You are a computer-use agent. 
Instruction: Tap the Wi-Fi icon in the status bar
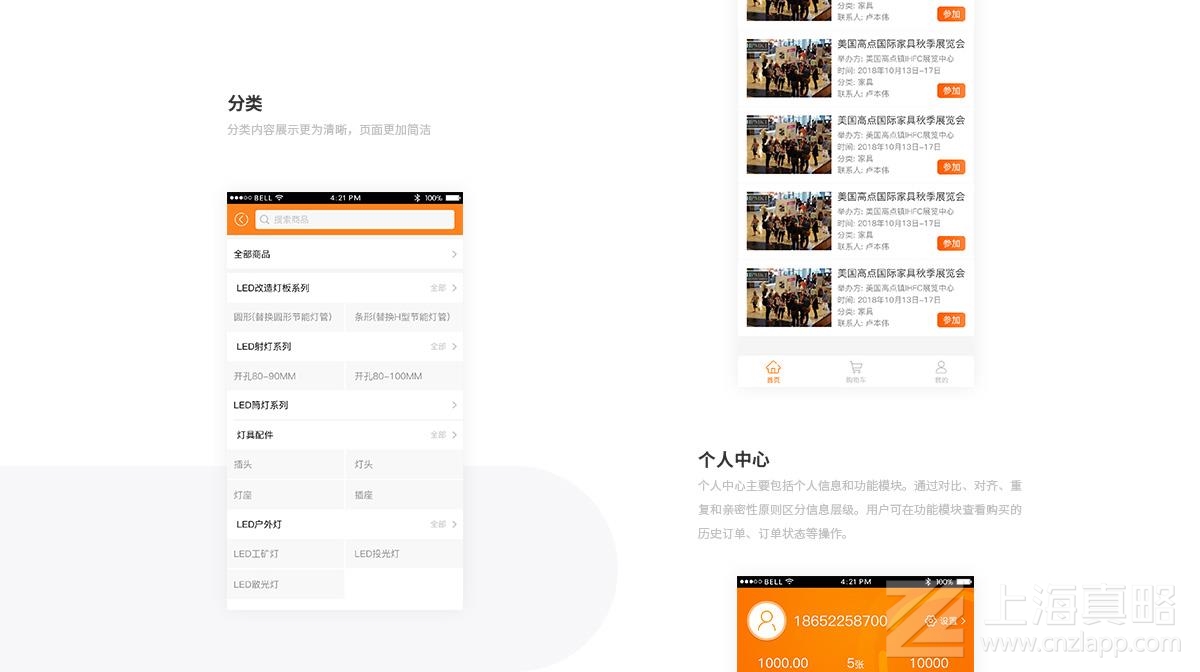(x=278, y=197)
